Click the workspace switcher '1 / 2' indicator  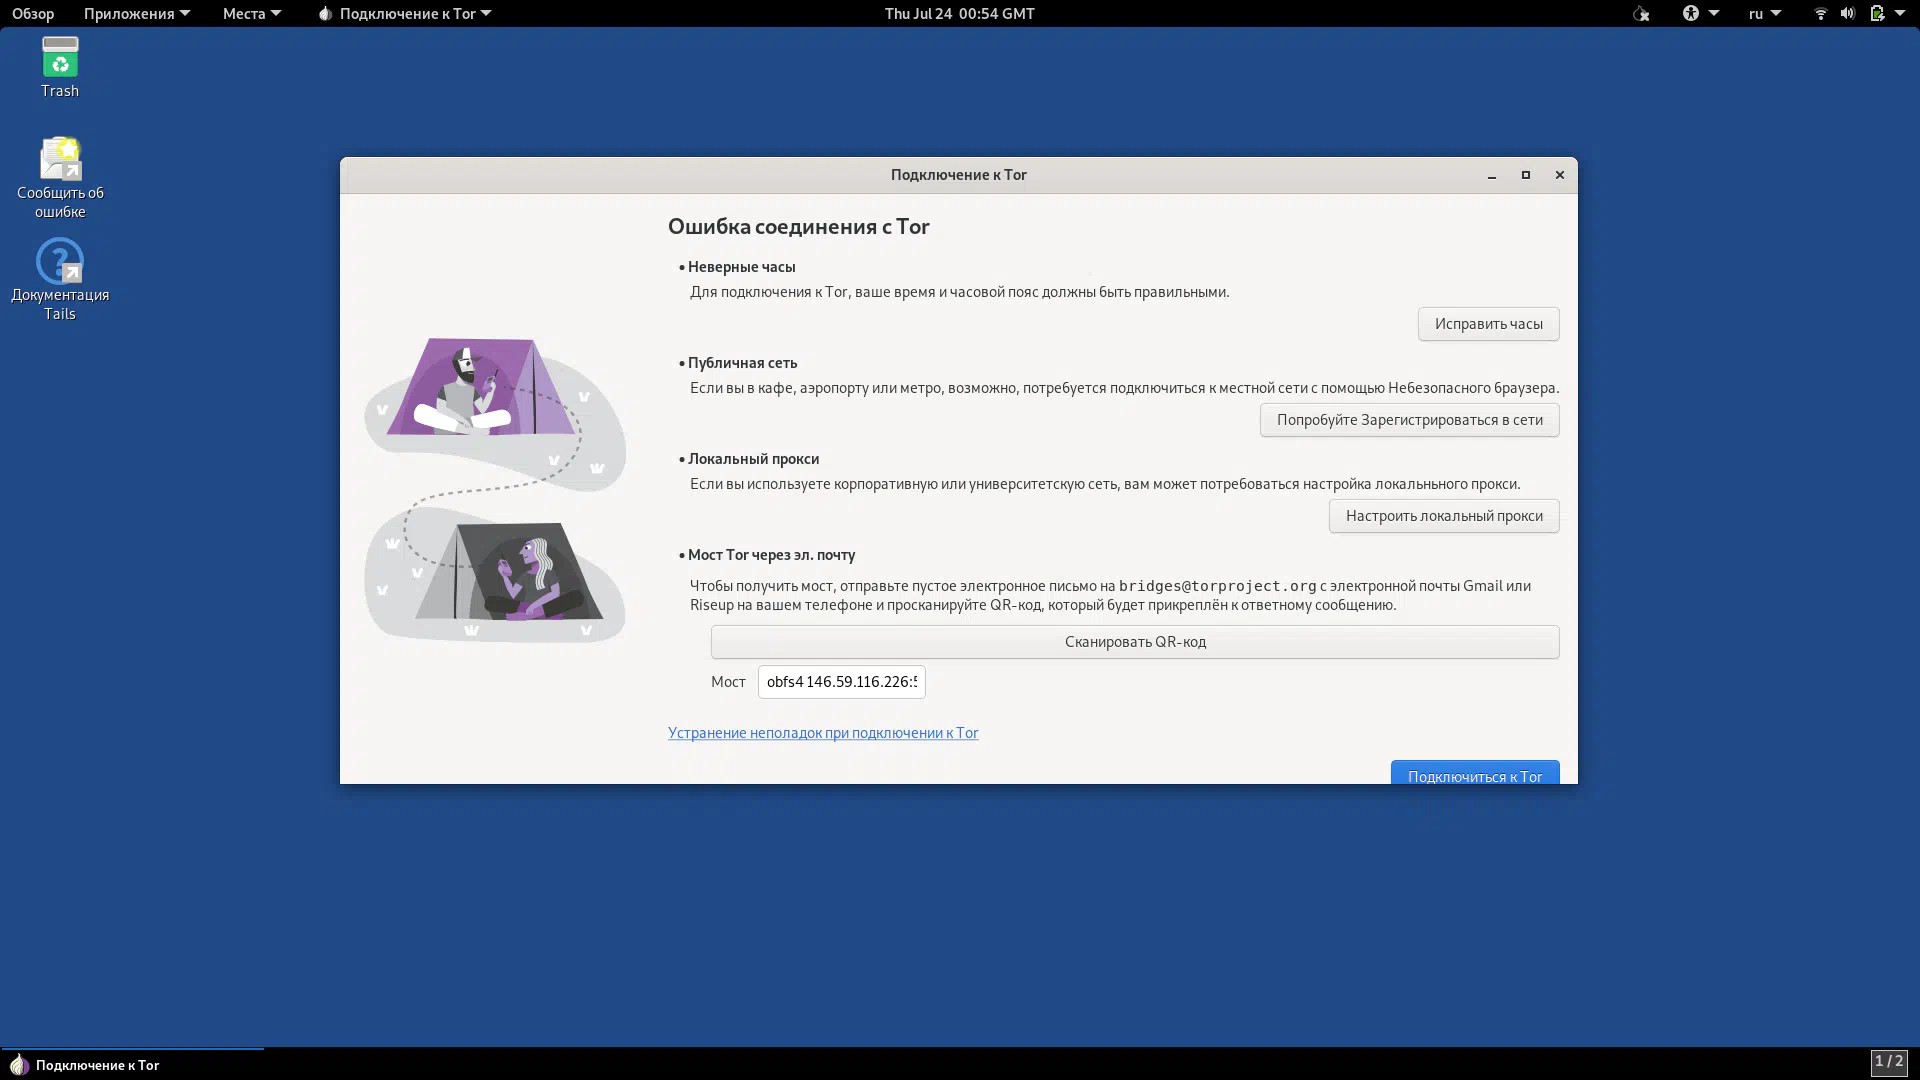1888,1062
